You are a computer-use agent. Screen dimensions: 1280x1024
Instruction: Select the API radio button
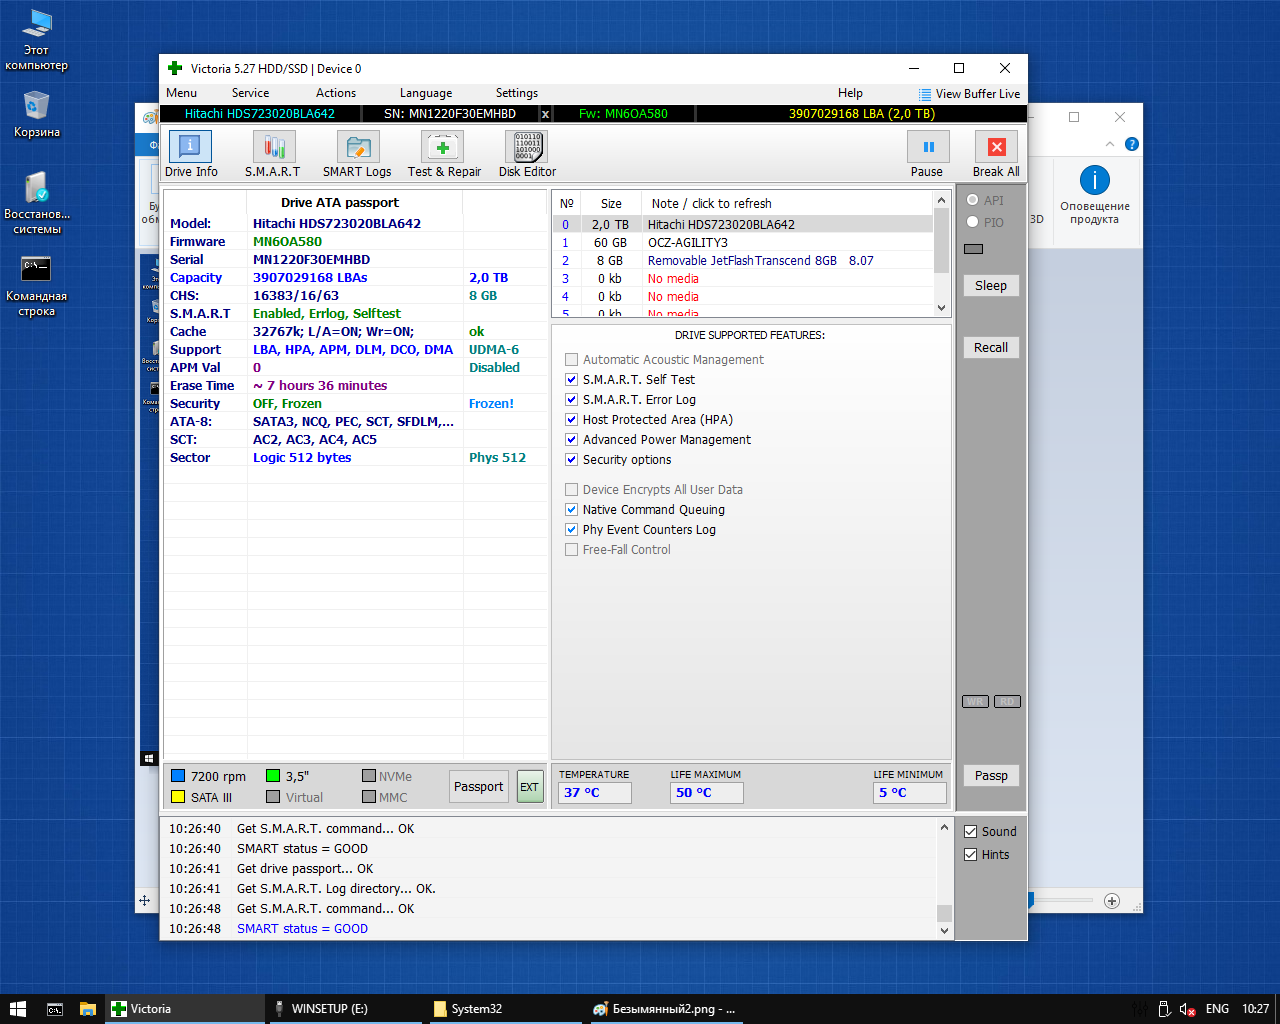point(972,200)
